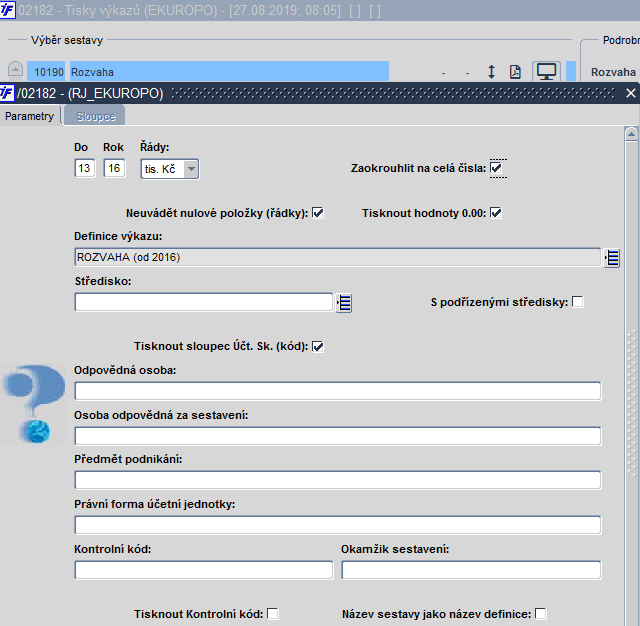Click the scrollbar up arrow in the dialog
This screenshot has height=626, width=640.
pyautogui.click(x=631, y=134)
